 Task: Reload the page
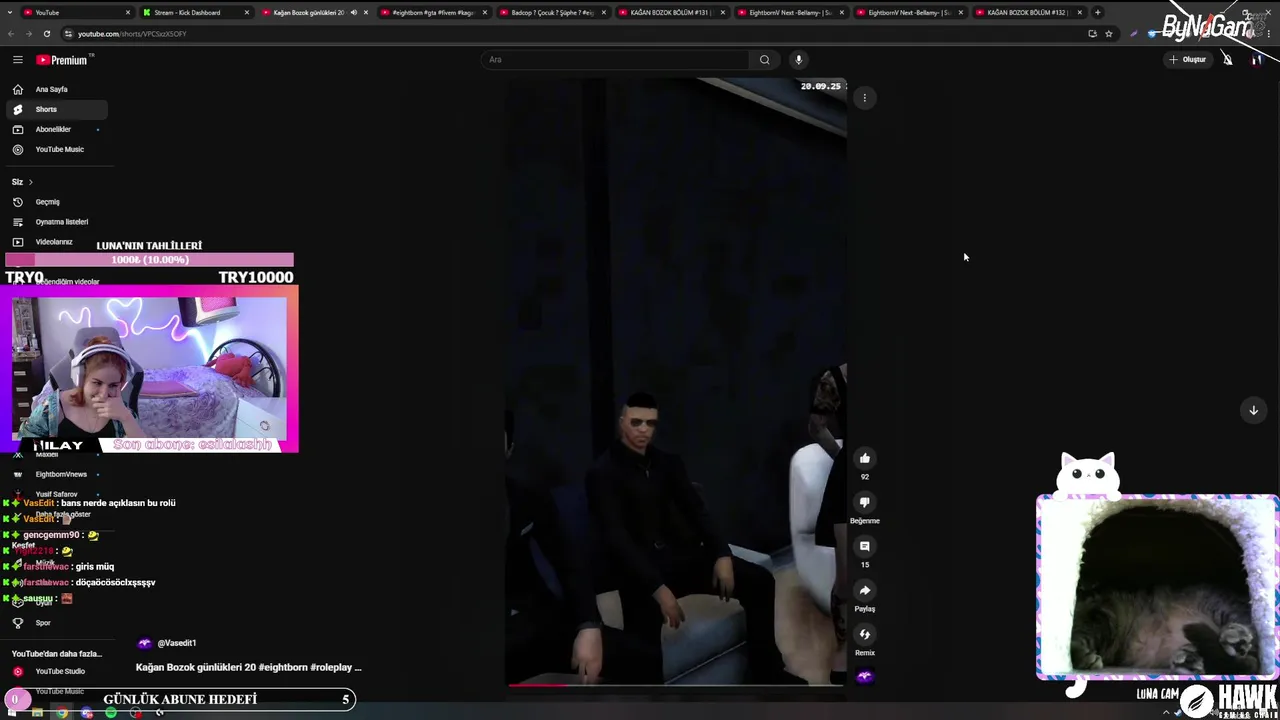click(x=46, y=33)
